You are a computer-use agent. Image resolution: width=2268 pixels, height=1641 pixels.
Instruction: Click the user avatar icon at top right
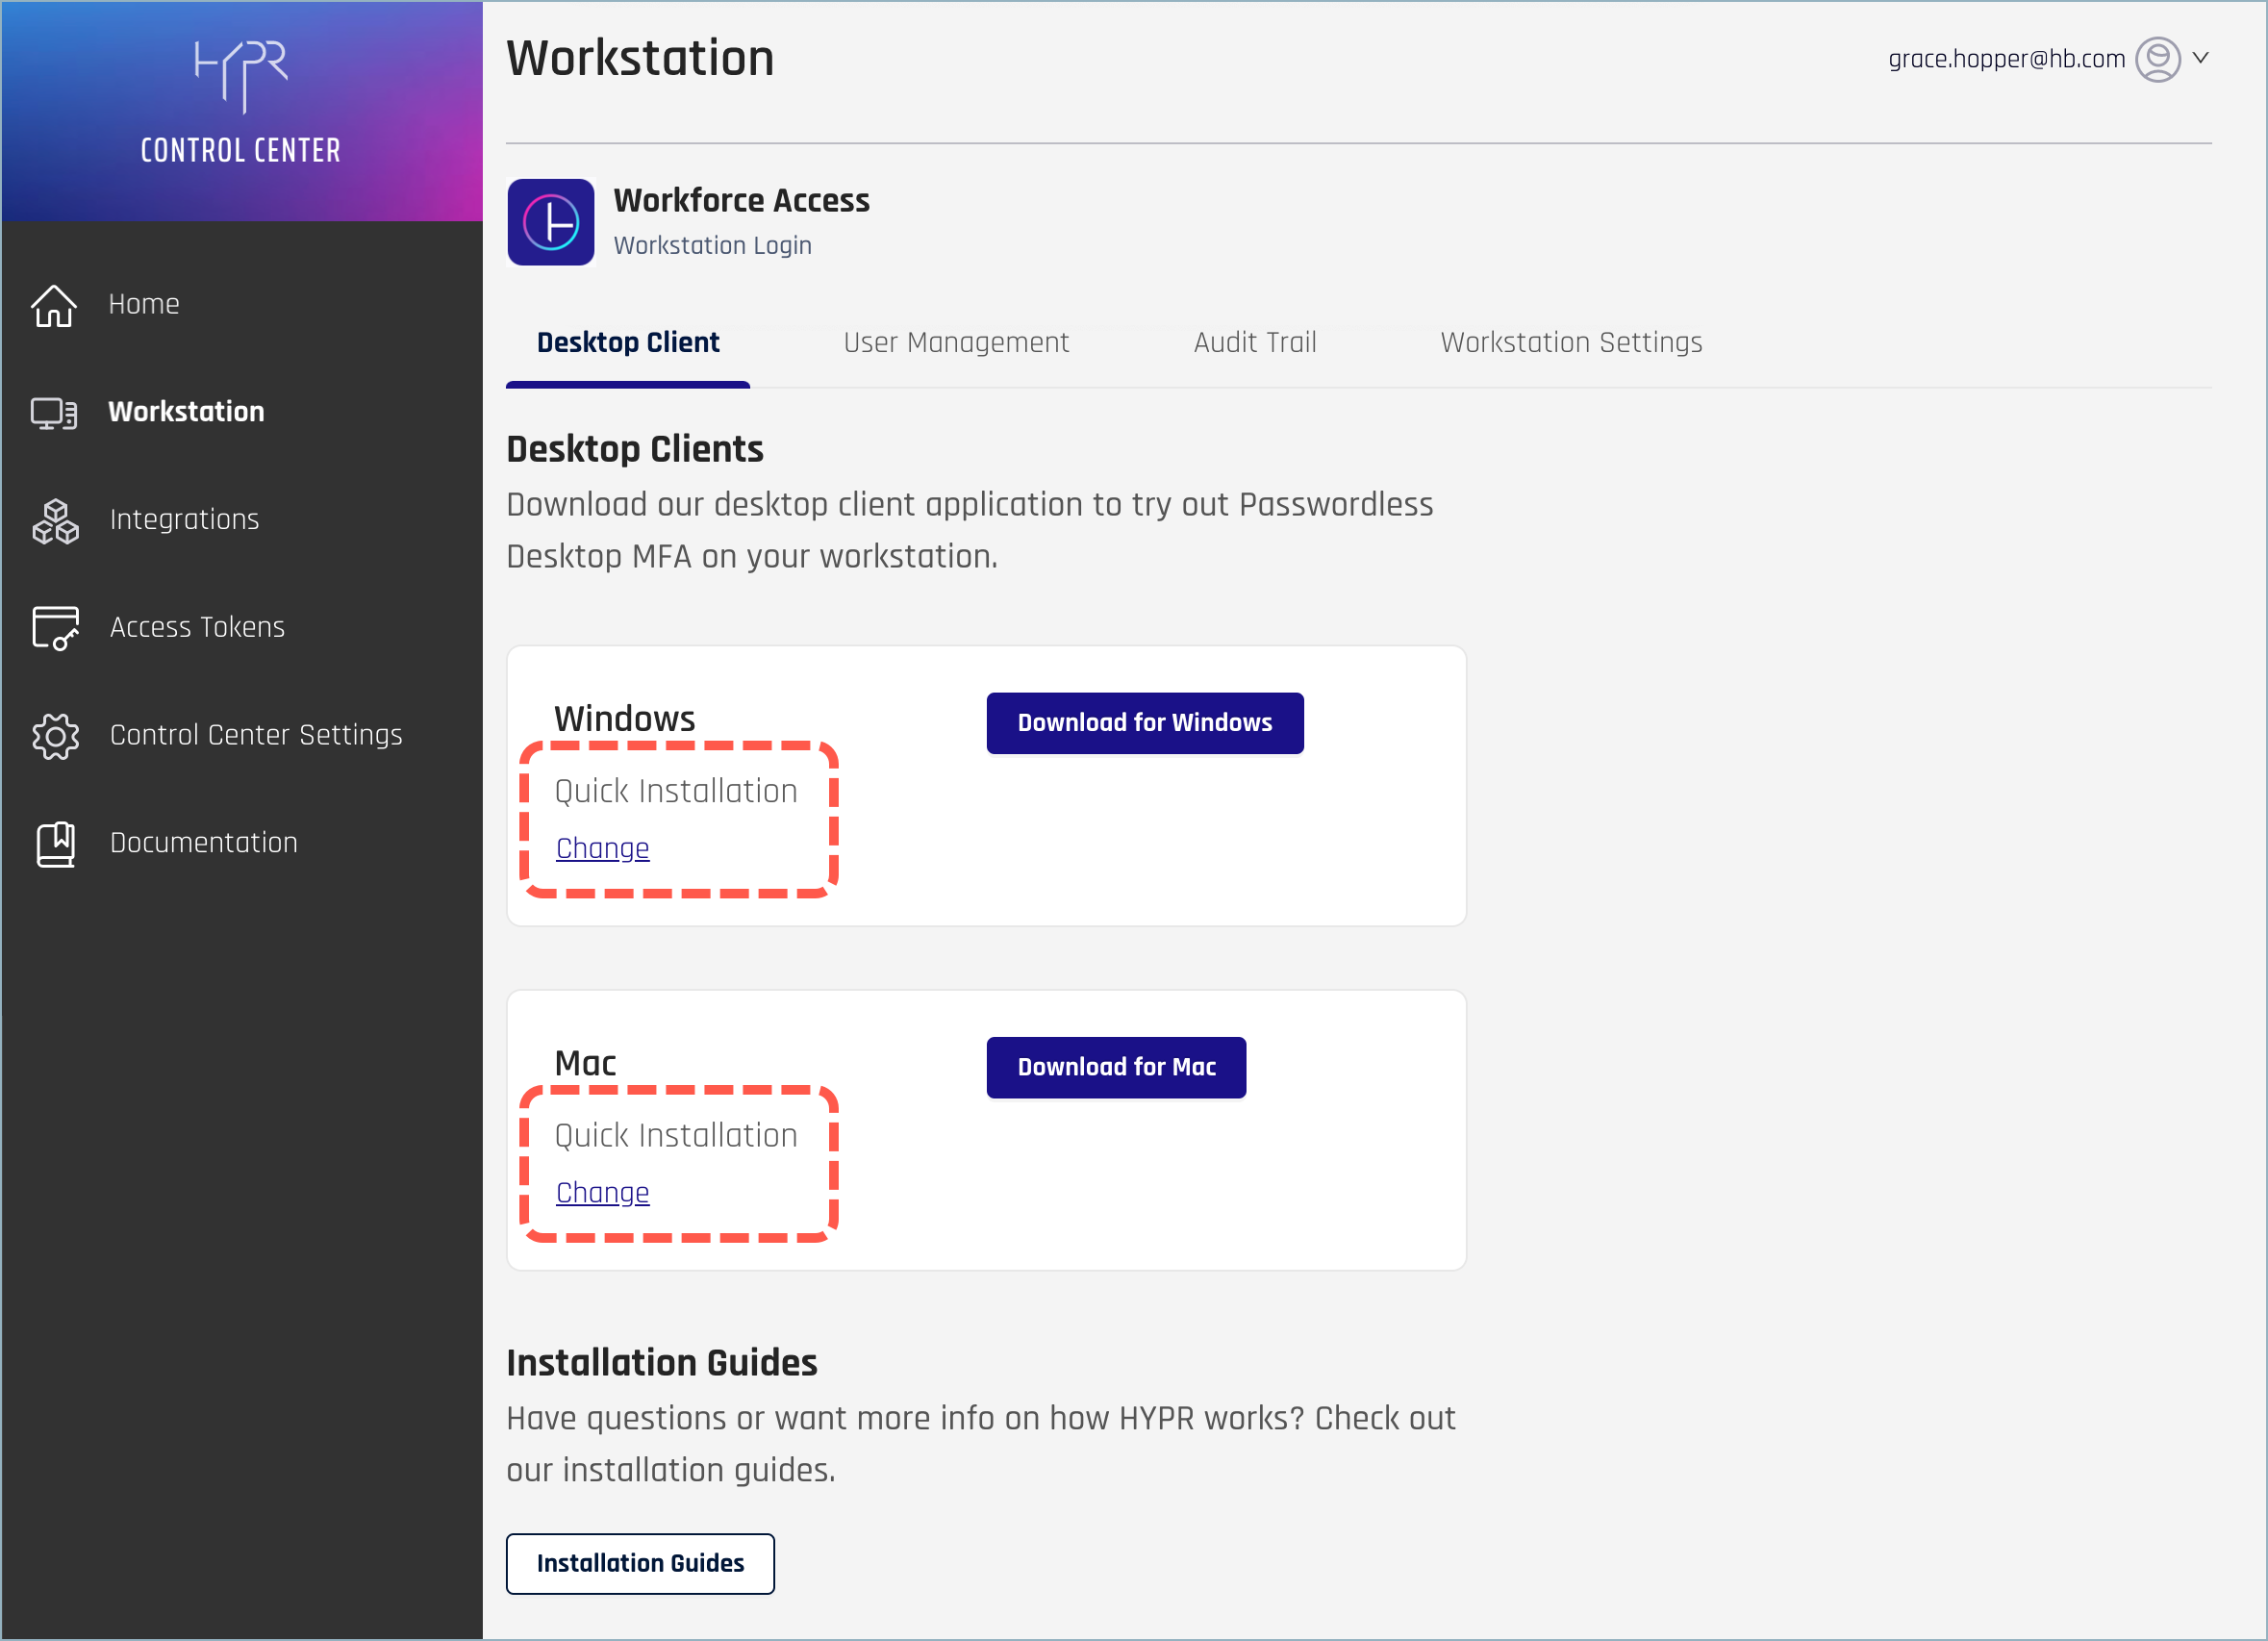click(2157, 59)
